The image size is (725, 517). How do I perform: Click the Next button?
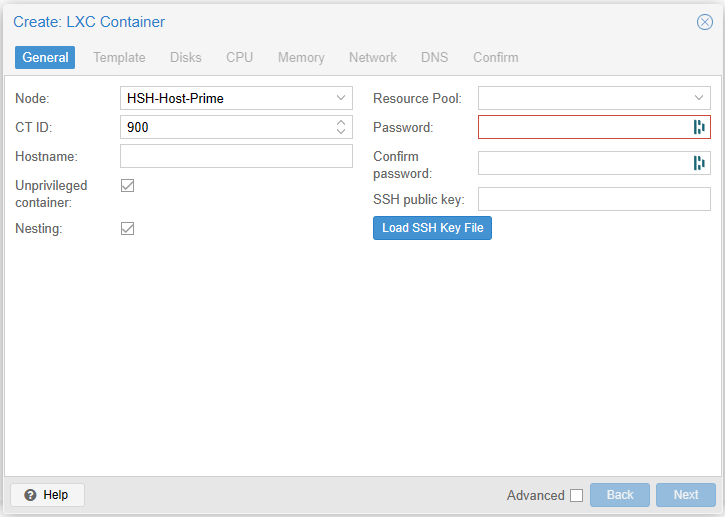pos(685,495)
